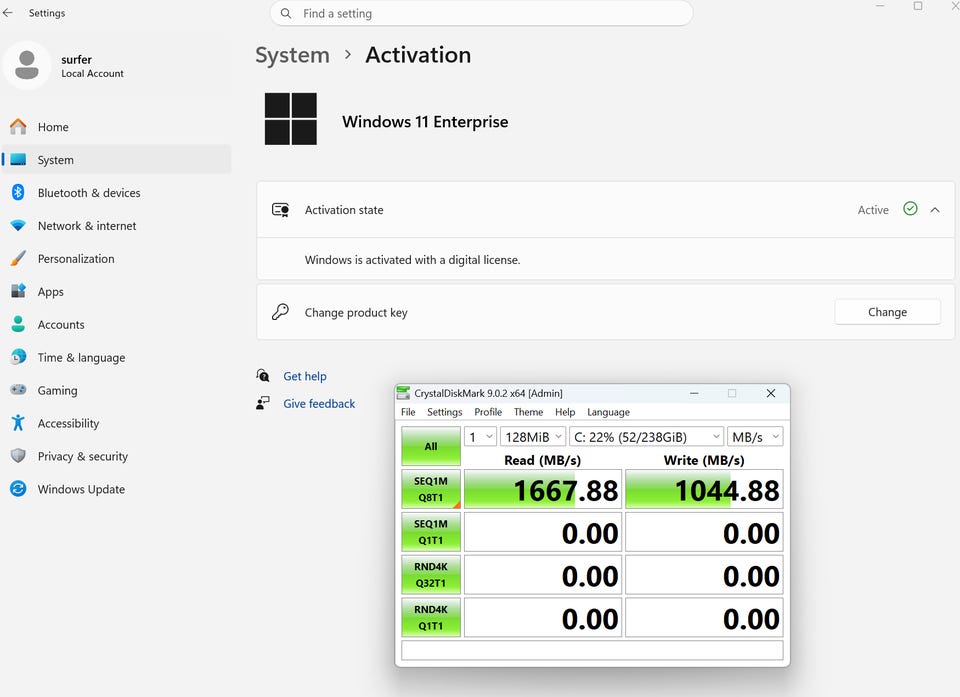Close the CrystalDiskMark window
Screen dimensions: 960x697
click(771, 393)
